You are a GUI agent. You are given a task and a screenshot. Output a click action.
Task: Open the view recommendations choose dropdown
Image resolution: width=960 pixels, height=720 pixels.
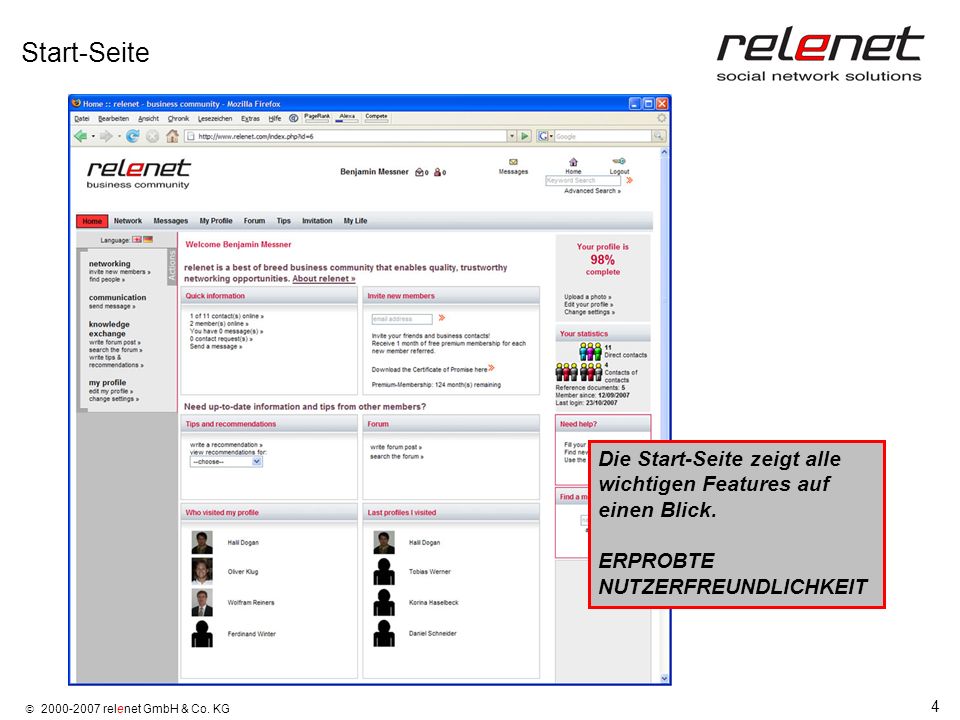click(x=257, y=462)
